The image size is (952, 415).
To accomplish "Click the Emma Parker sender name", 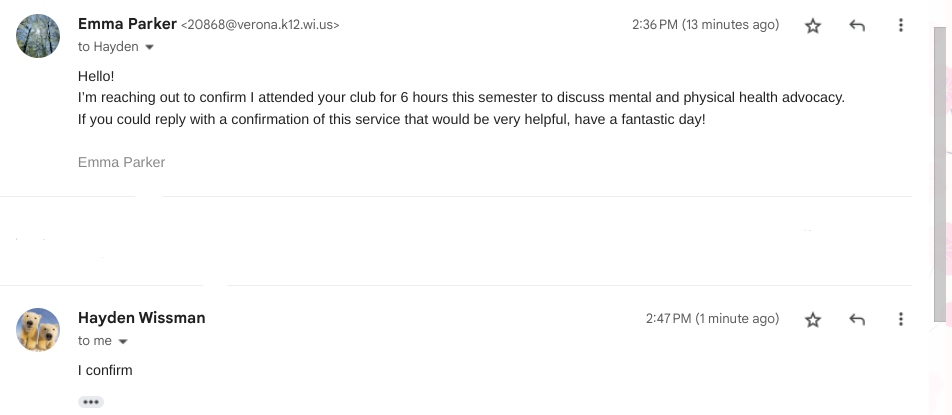I will click(x=127, y=24).
